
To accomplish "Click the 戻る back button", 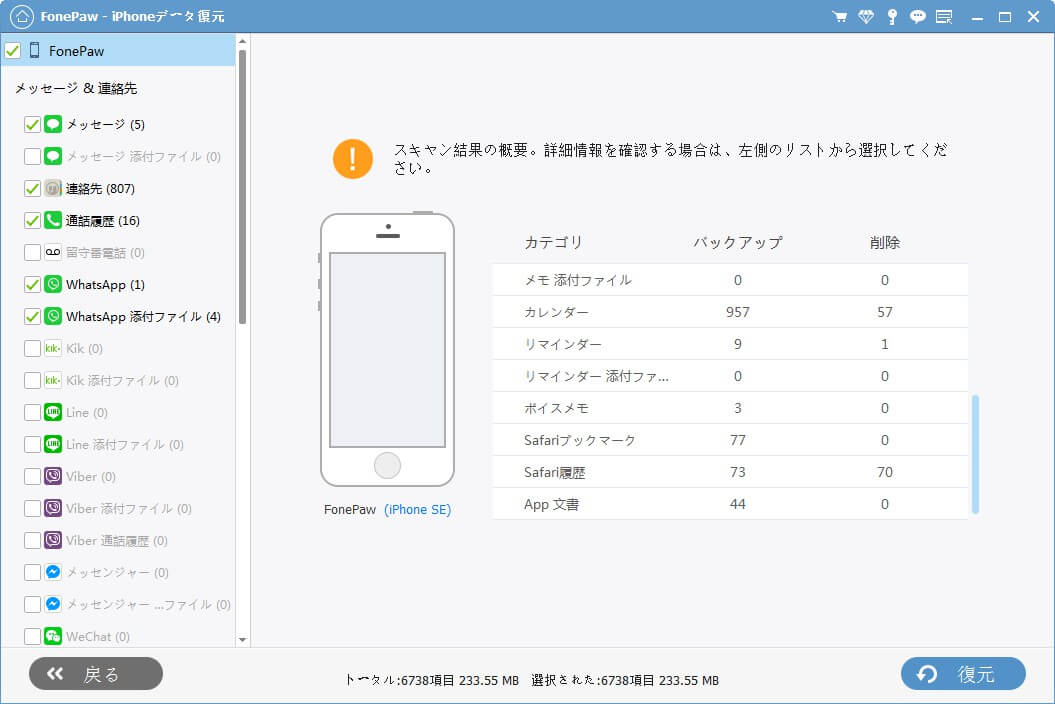I will [x=96, y=674].
